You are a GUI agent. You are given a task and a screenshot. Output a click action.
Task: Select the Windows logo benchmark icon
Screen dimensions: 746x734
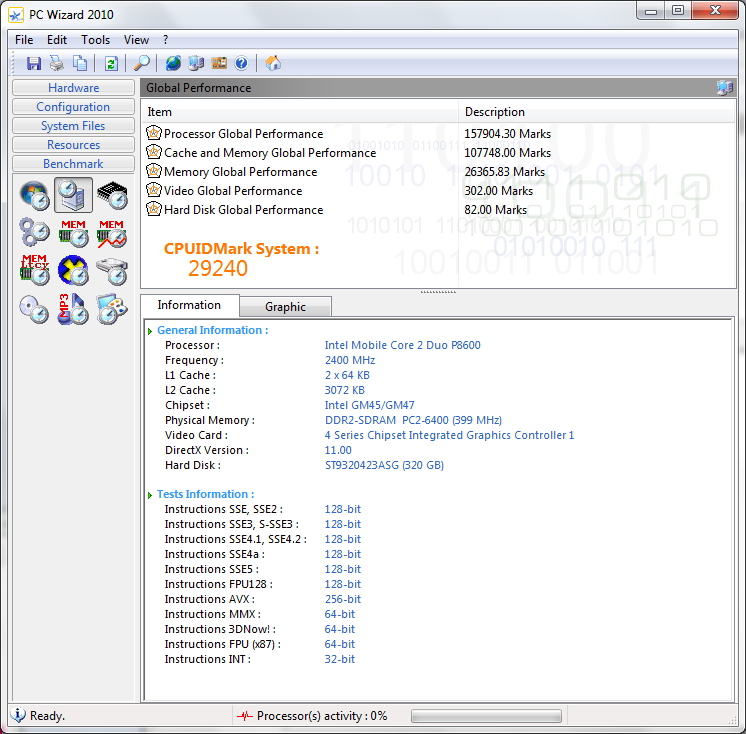pyautogui.click(x=34, y=196)
